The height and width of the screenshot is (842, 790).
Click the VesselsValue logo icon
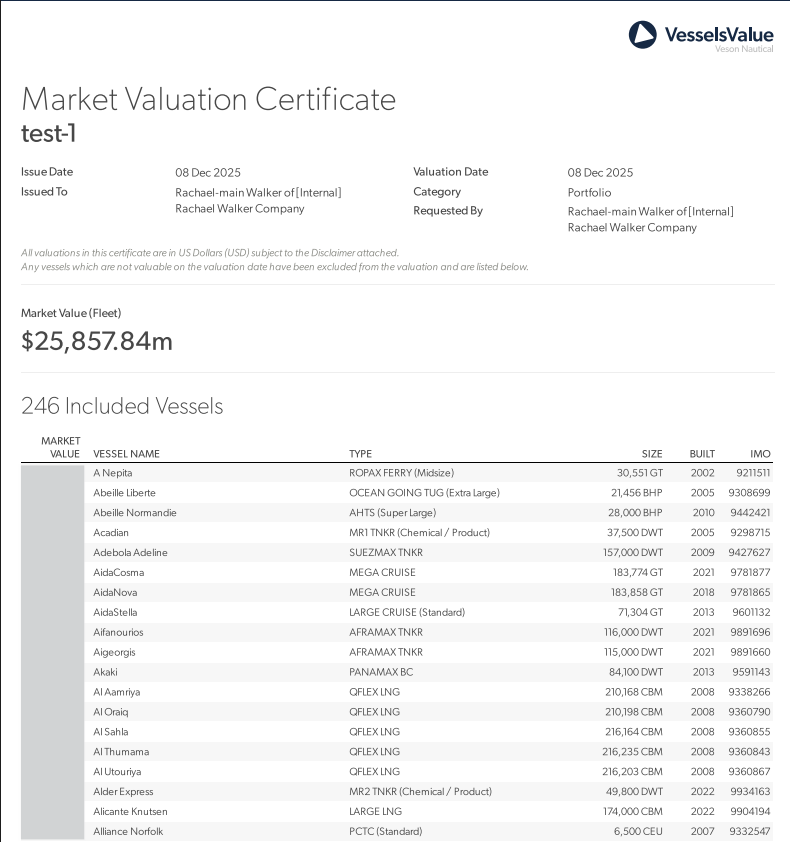pos(642,35)
